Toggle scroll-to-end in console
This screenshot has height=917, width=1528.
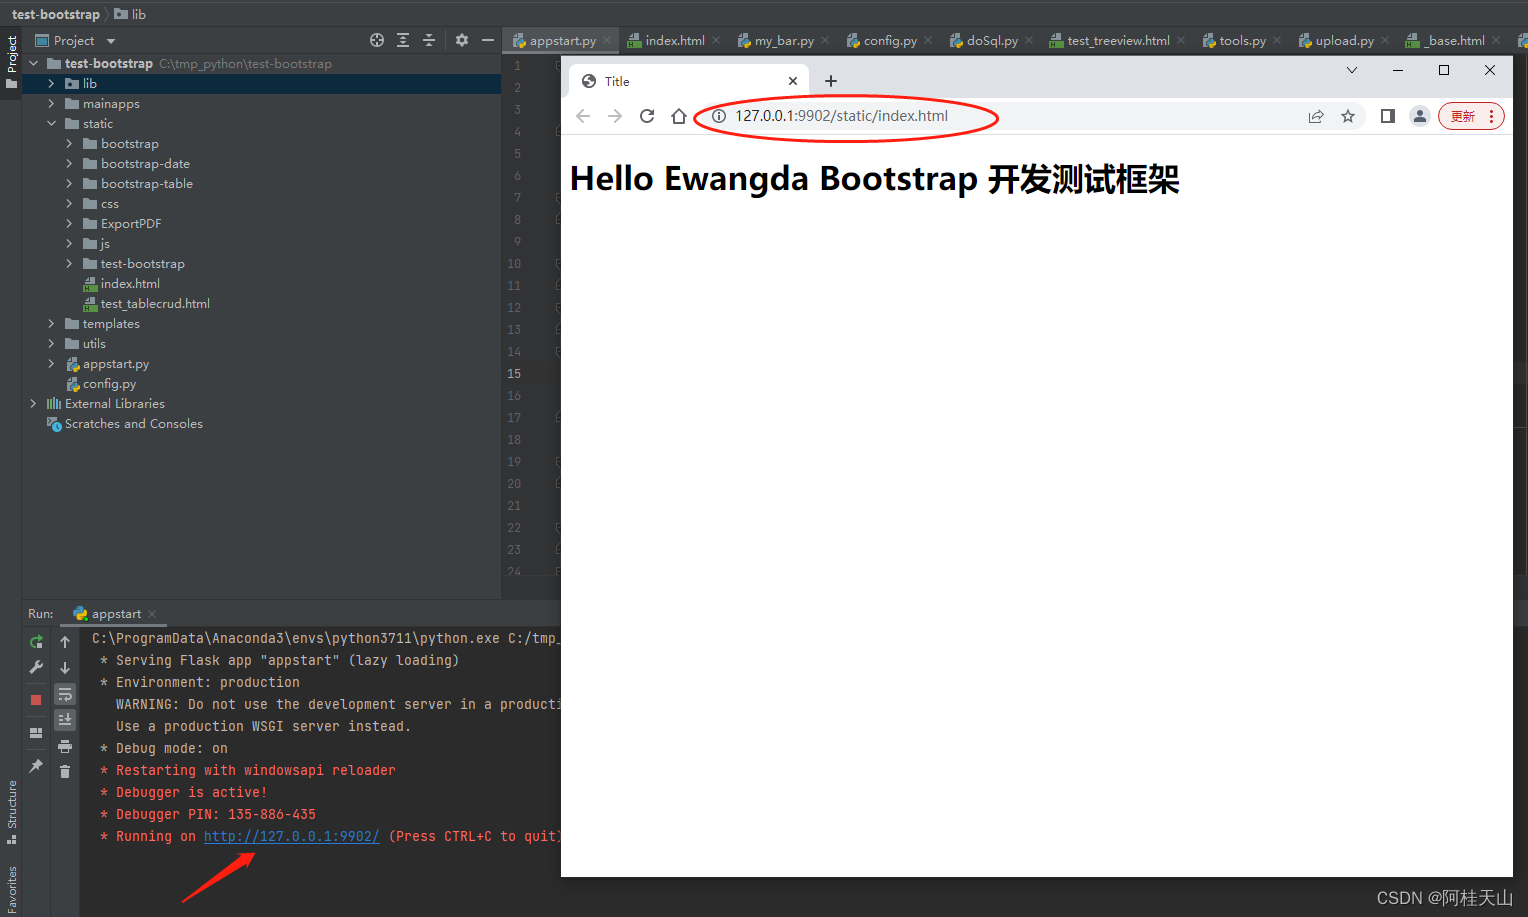65,719
